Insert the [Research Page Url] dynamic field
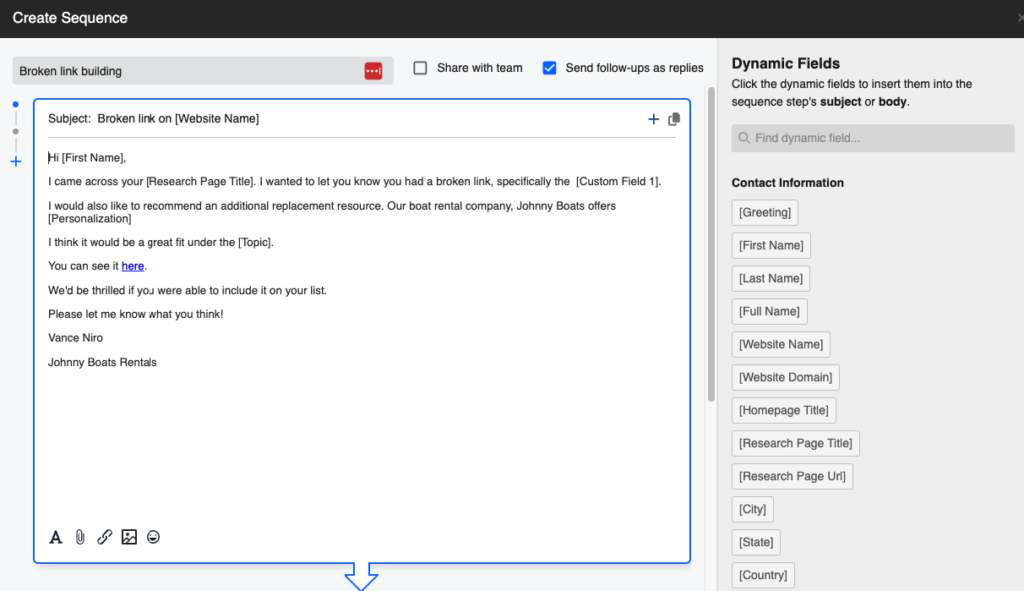Viewport: 1024px width, 591px height. pyautogui.click(x=792, y=476)
